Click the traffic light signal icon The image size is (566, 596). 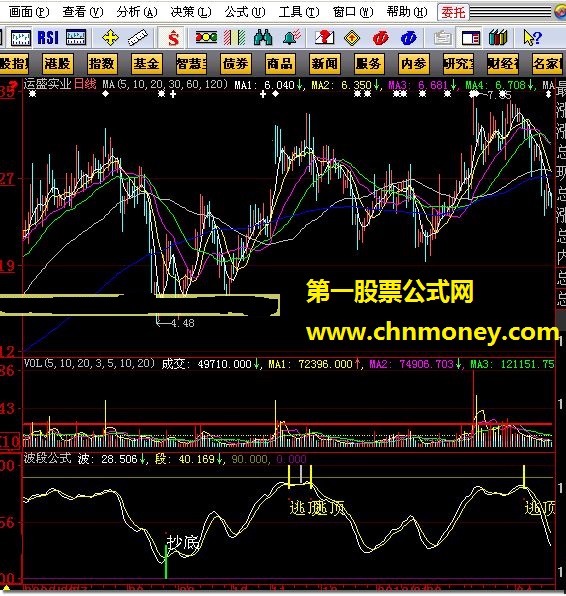tap(206, 38)
